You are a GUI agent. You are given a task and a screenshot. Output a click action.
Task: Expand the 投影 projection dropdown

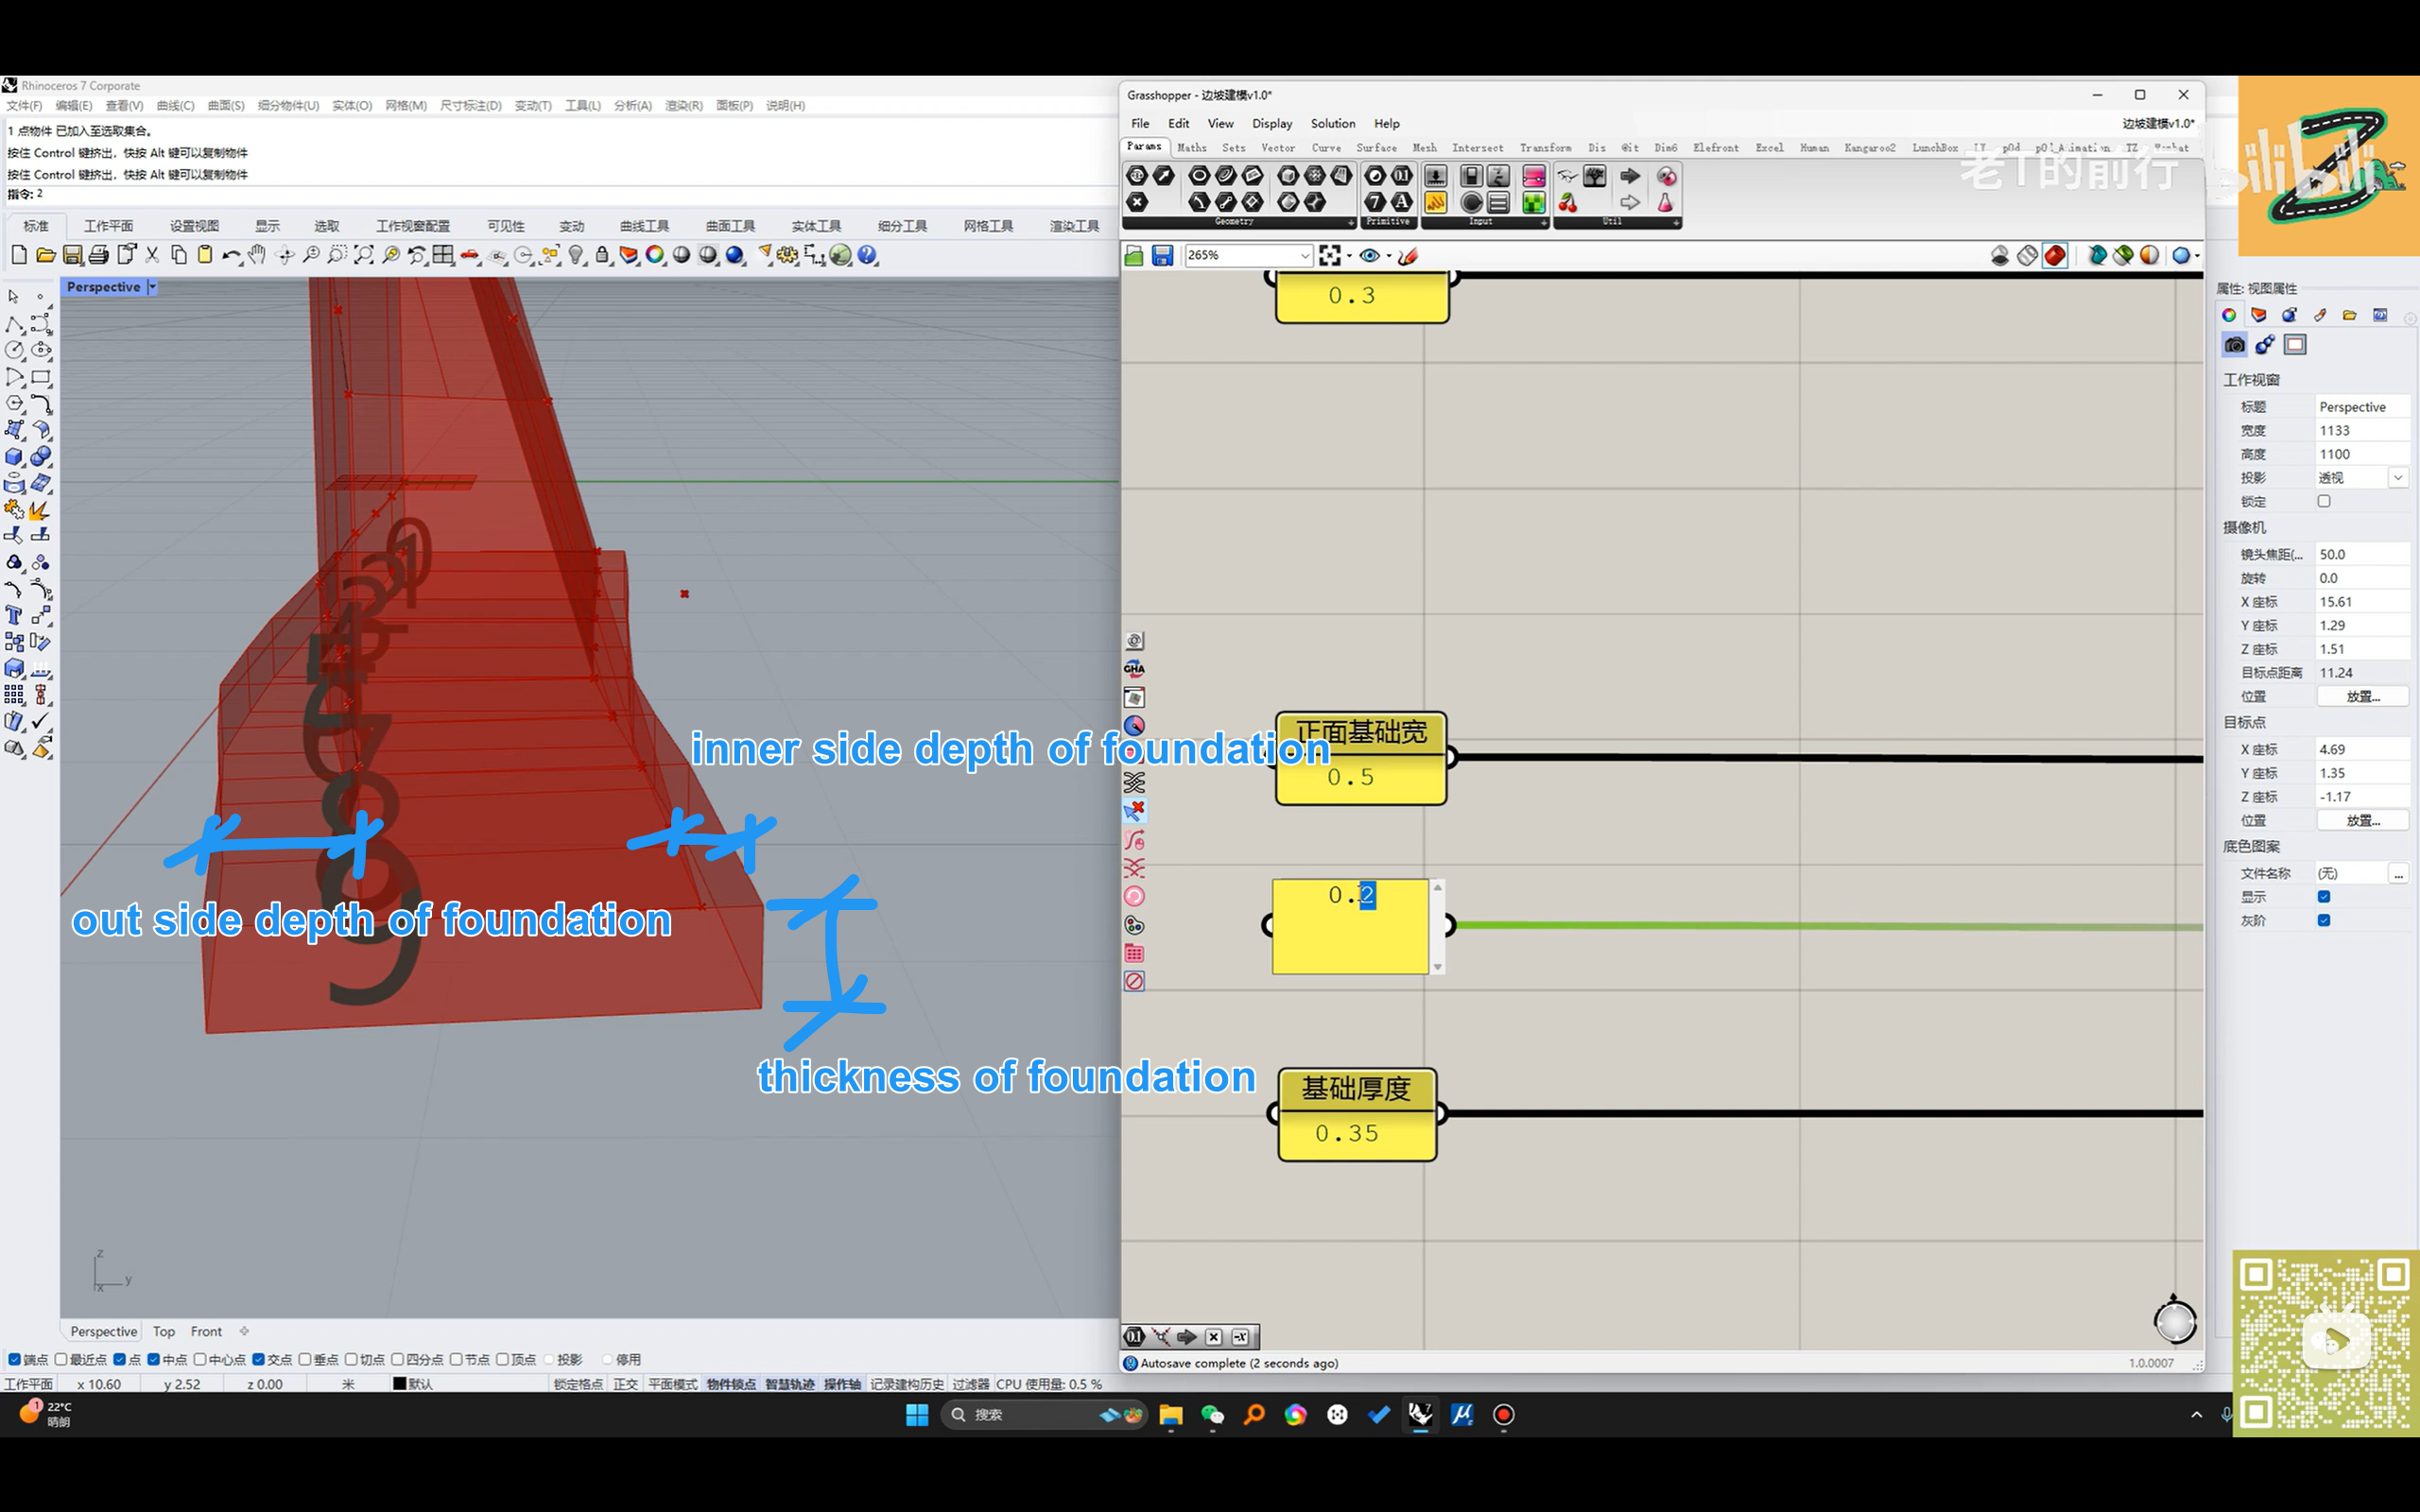click(x=2398, y=478)
